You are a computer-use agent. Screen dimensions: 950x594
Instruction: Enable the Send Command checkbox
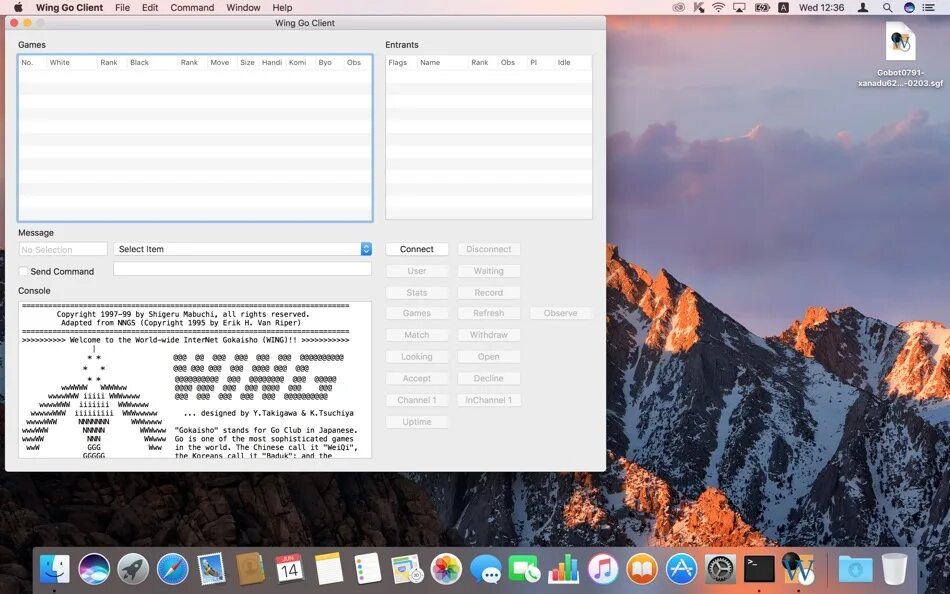pos(24,271)
